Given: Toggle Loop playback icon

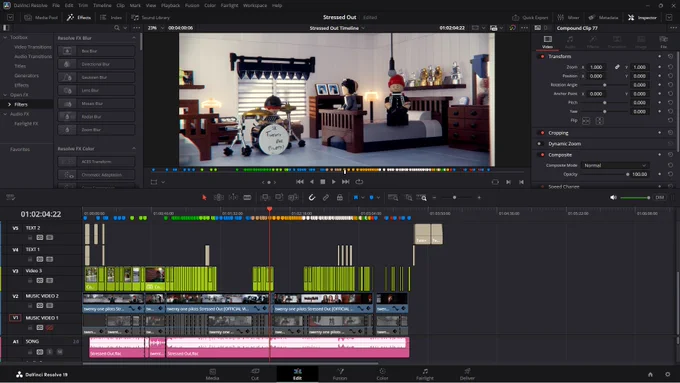Looking at the screenshot, I should pyautogui.click(x=359, y=182).
